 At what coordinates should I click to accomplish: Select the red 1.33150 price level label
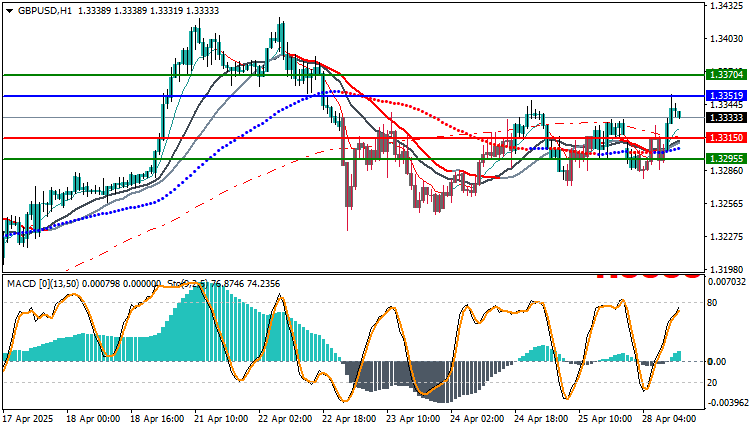726,138
